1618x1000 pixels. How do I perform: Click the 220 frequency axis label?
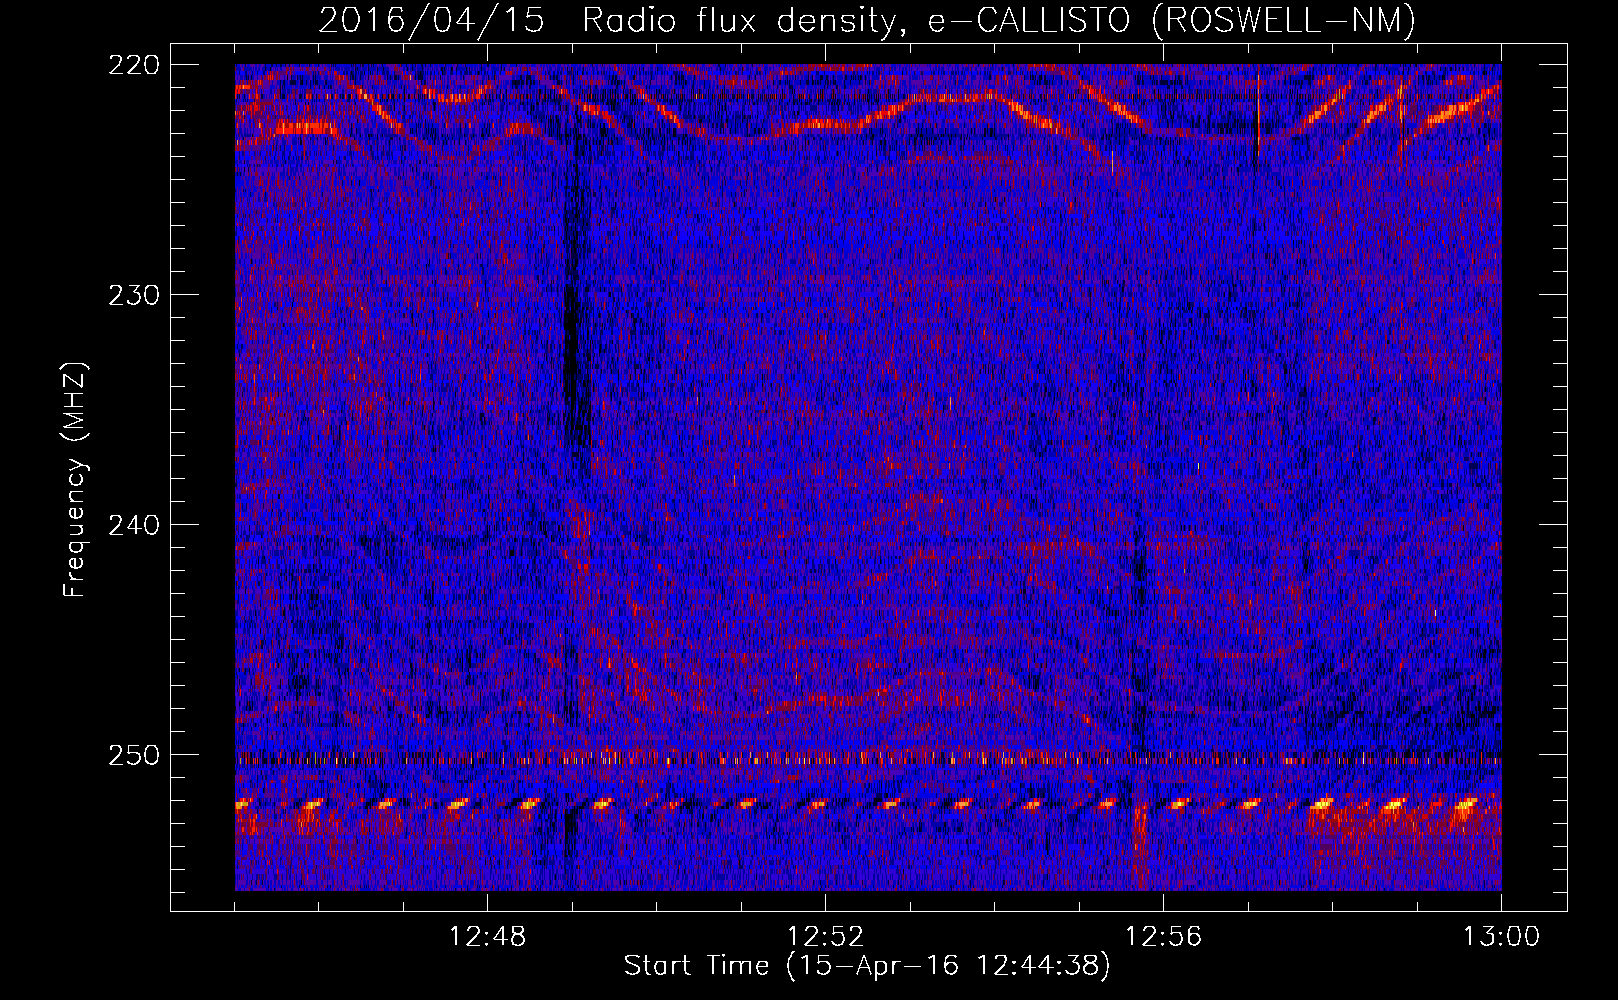coord(133,65)
